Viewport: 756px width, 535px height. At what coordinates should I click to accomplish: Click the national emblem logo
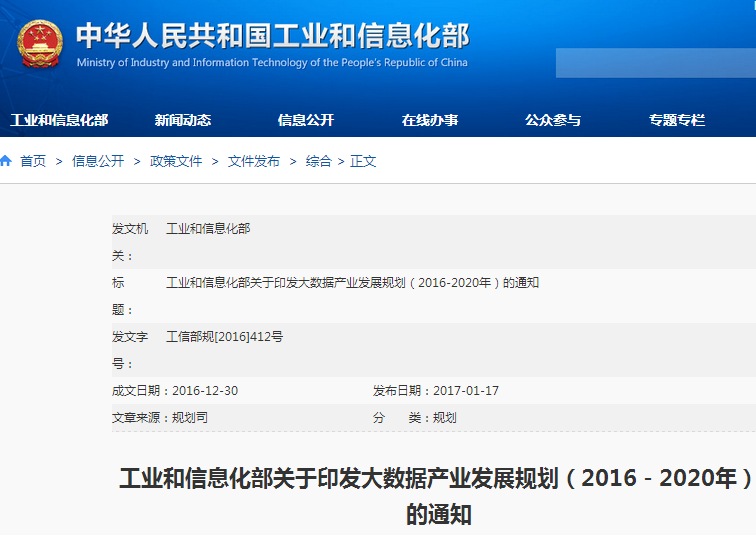[40, 44]
